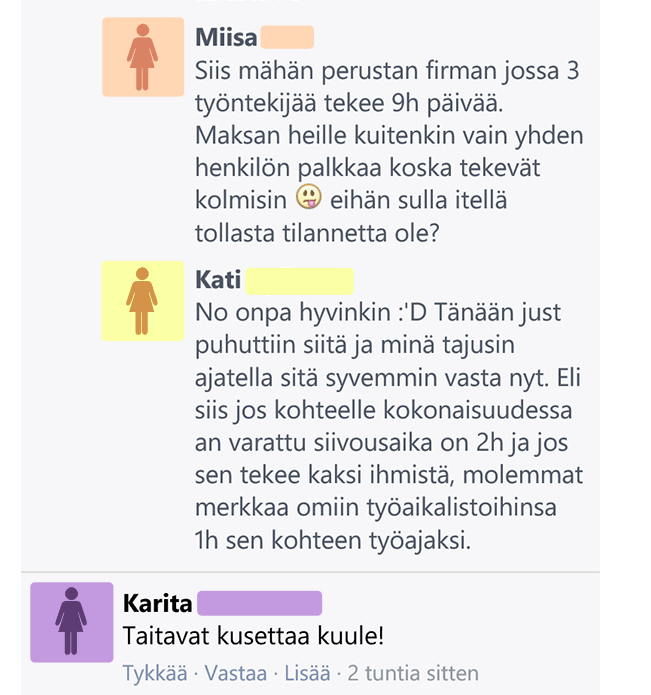Click the tongue-out emoji in Miisa's comment
Image resolution: width=651 pixels, height=695 pixels.
(308, 196)
